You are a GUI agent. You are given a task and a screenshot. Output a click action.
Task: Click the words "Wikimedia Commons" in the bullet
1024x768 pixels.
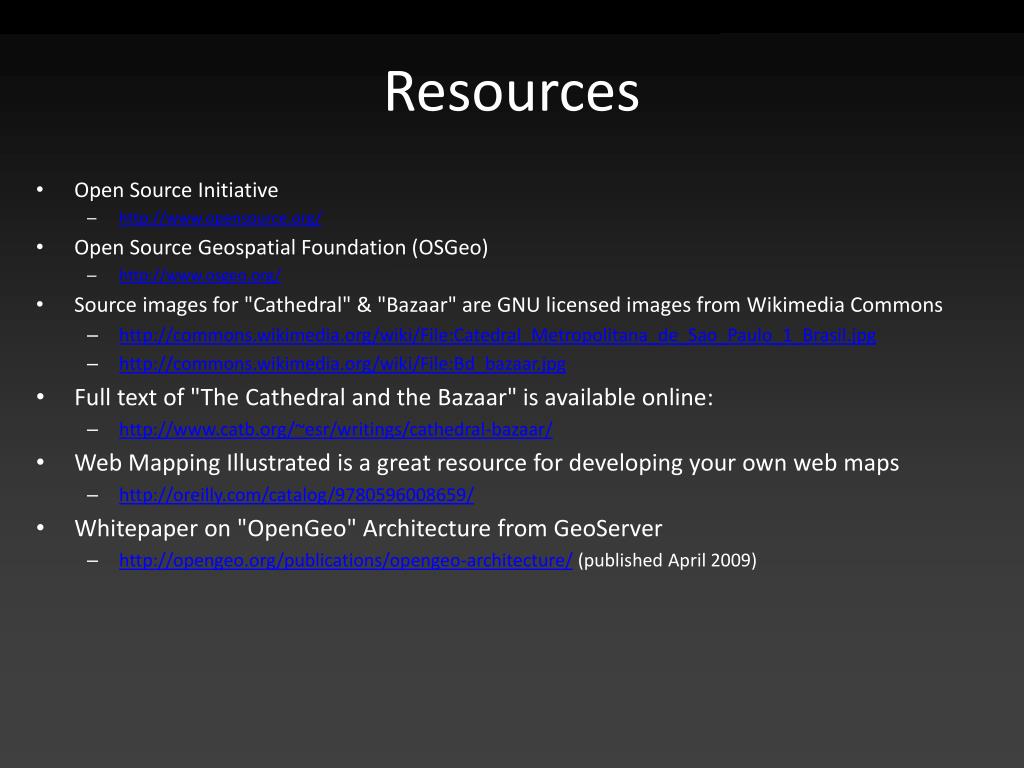coord(844,305)
